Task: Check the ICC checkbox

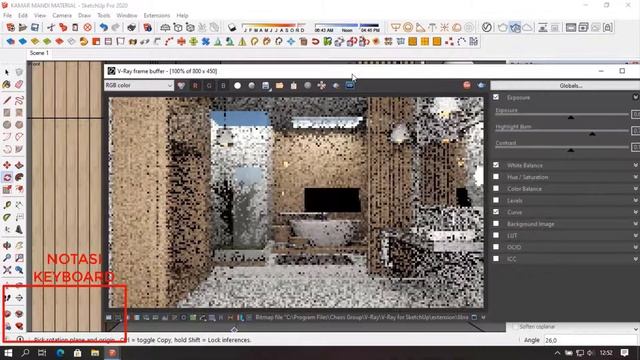Action: click(x=496, y=258)
